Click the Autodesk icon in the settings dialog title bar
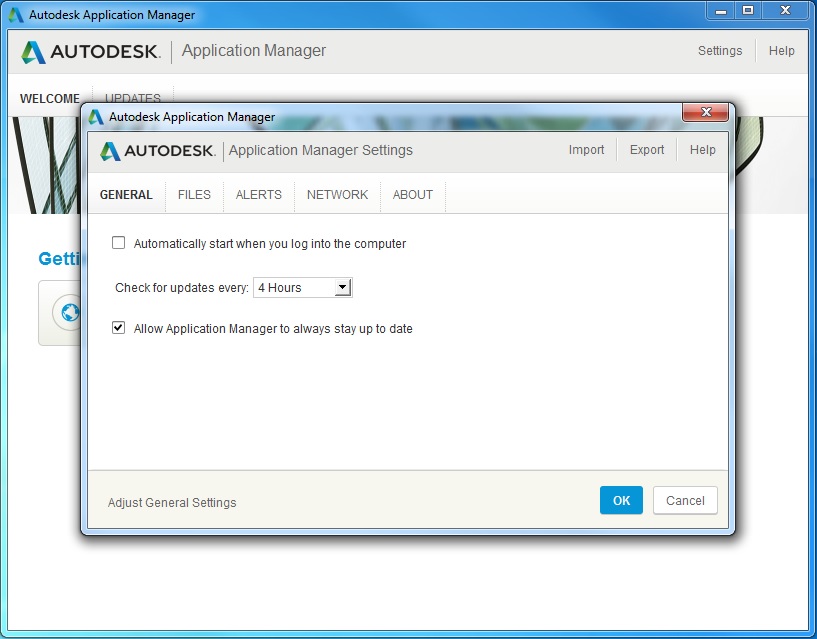The image size is (817, 639). (96, 117)
